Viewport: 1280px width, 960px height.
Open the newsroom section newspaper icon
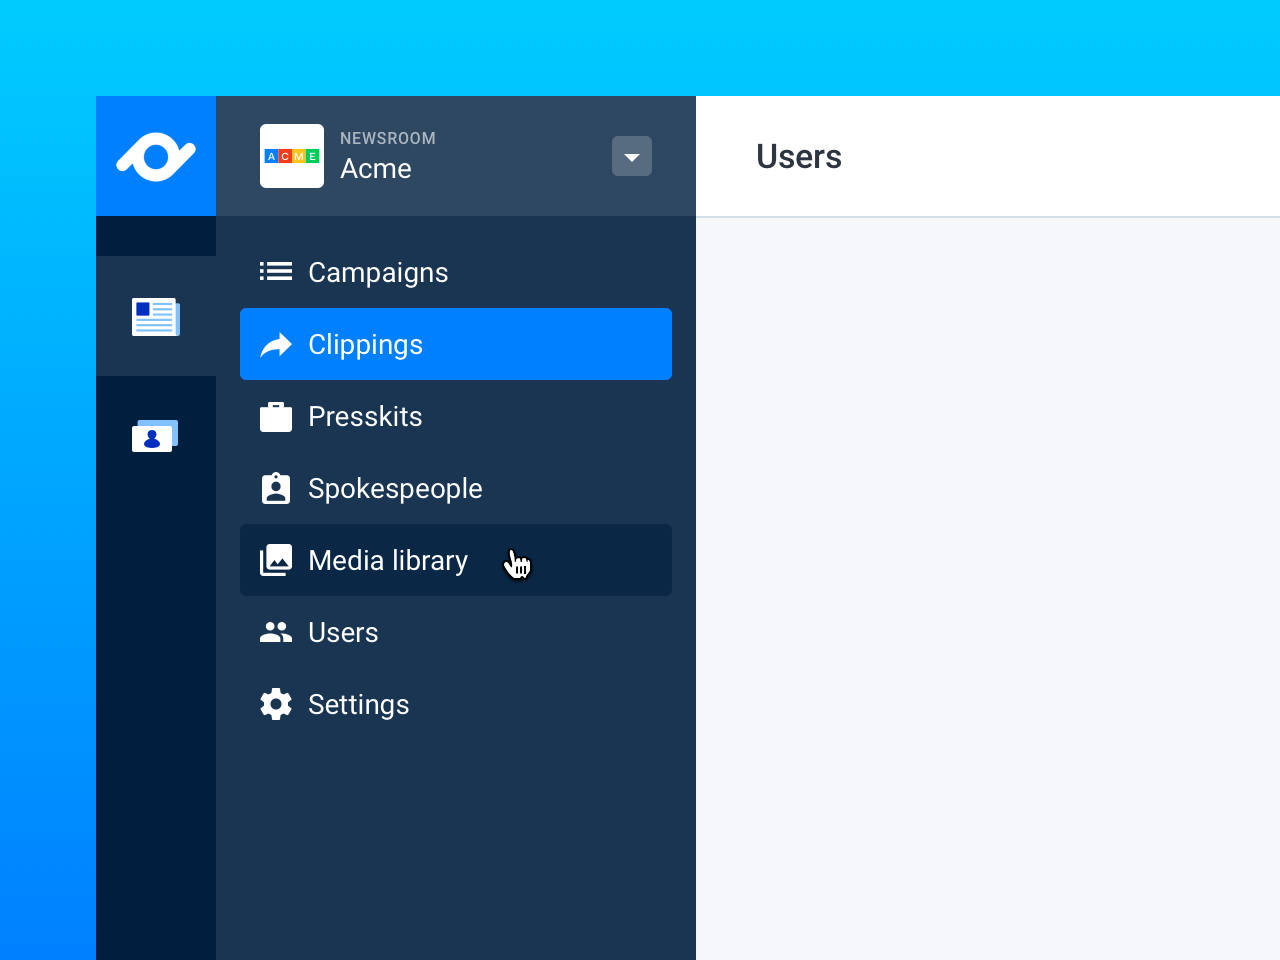[156, 317]
